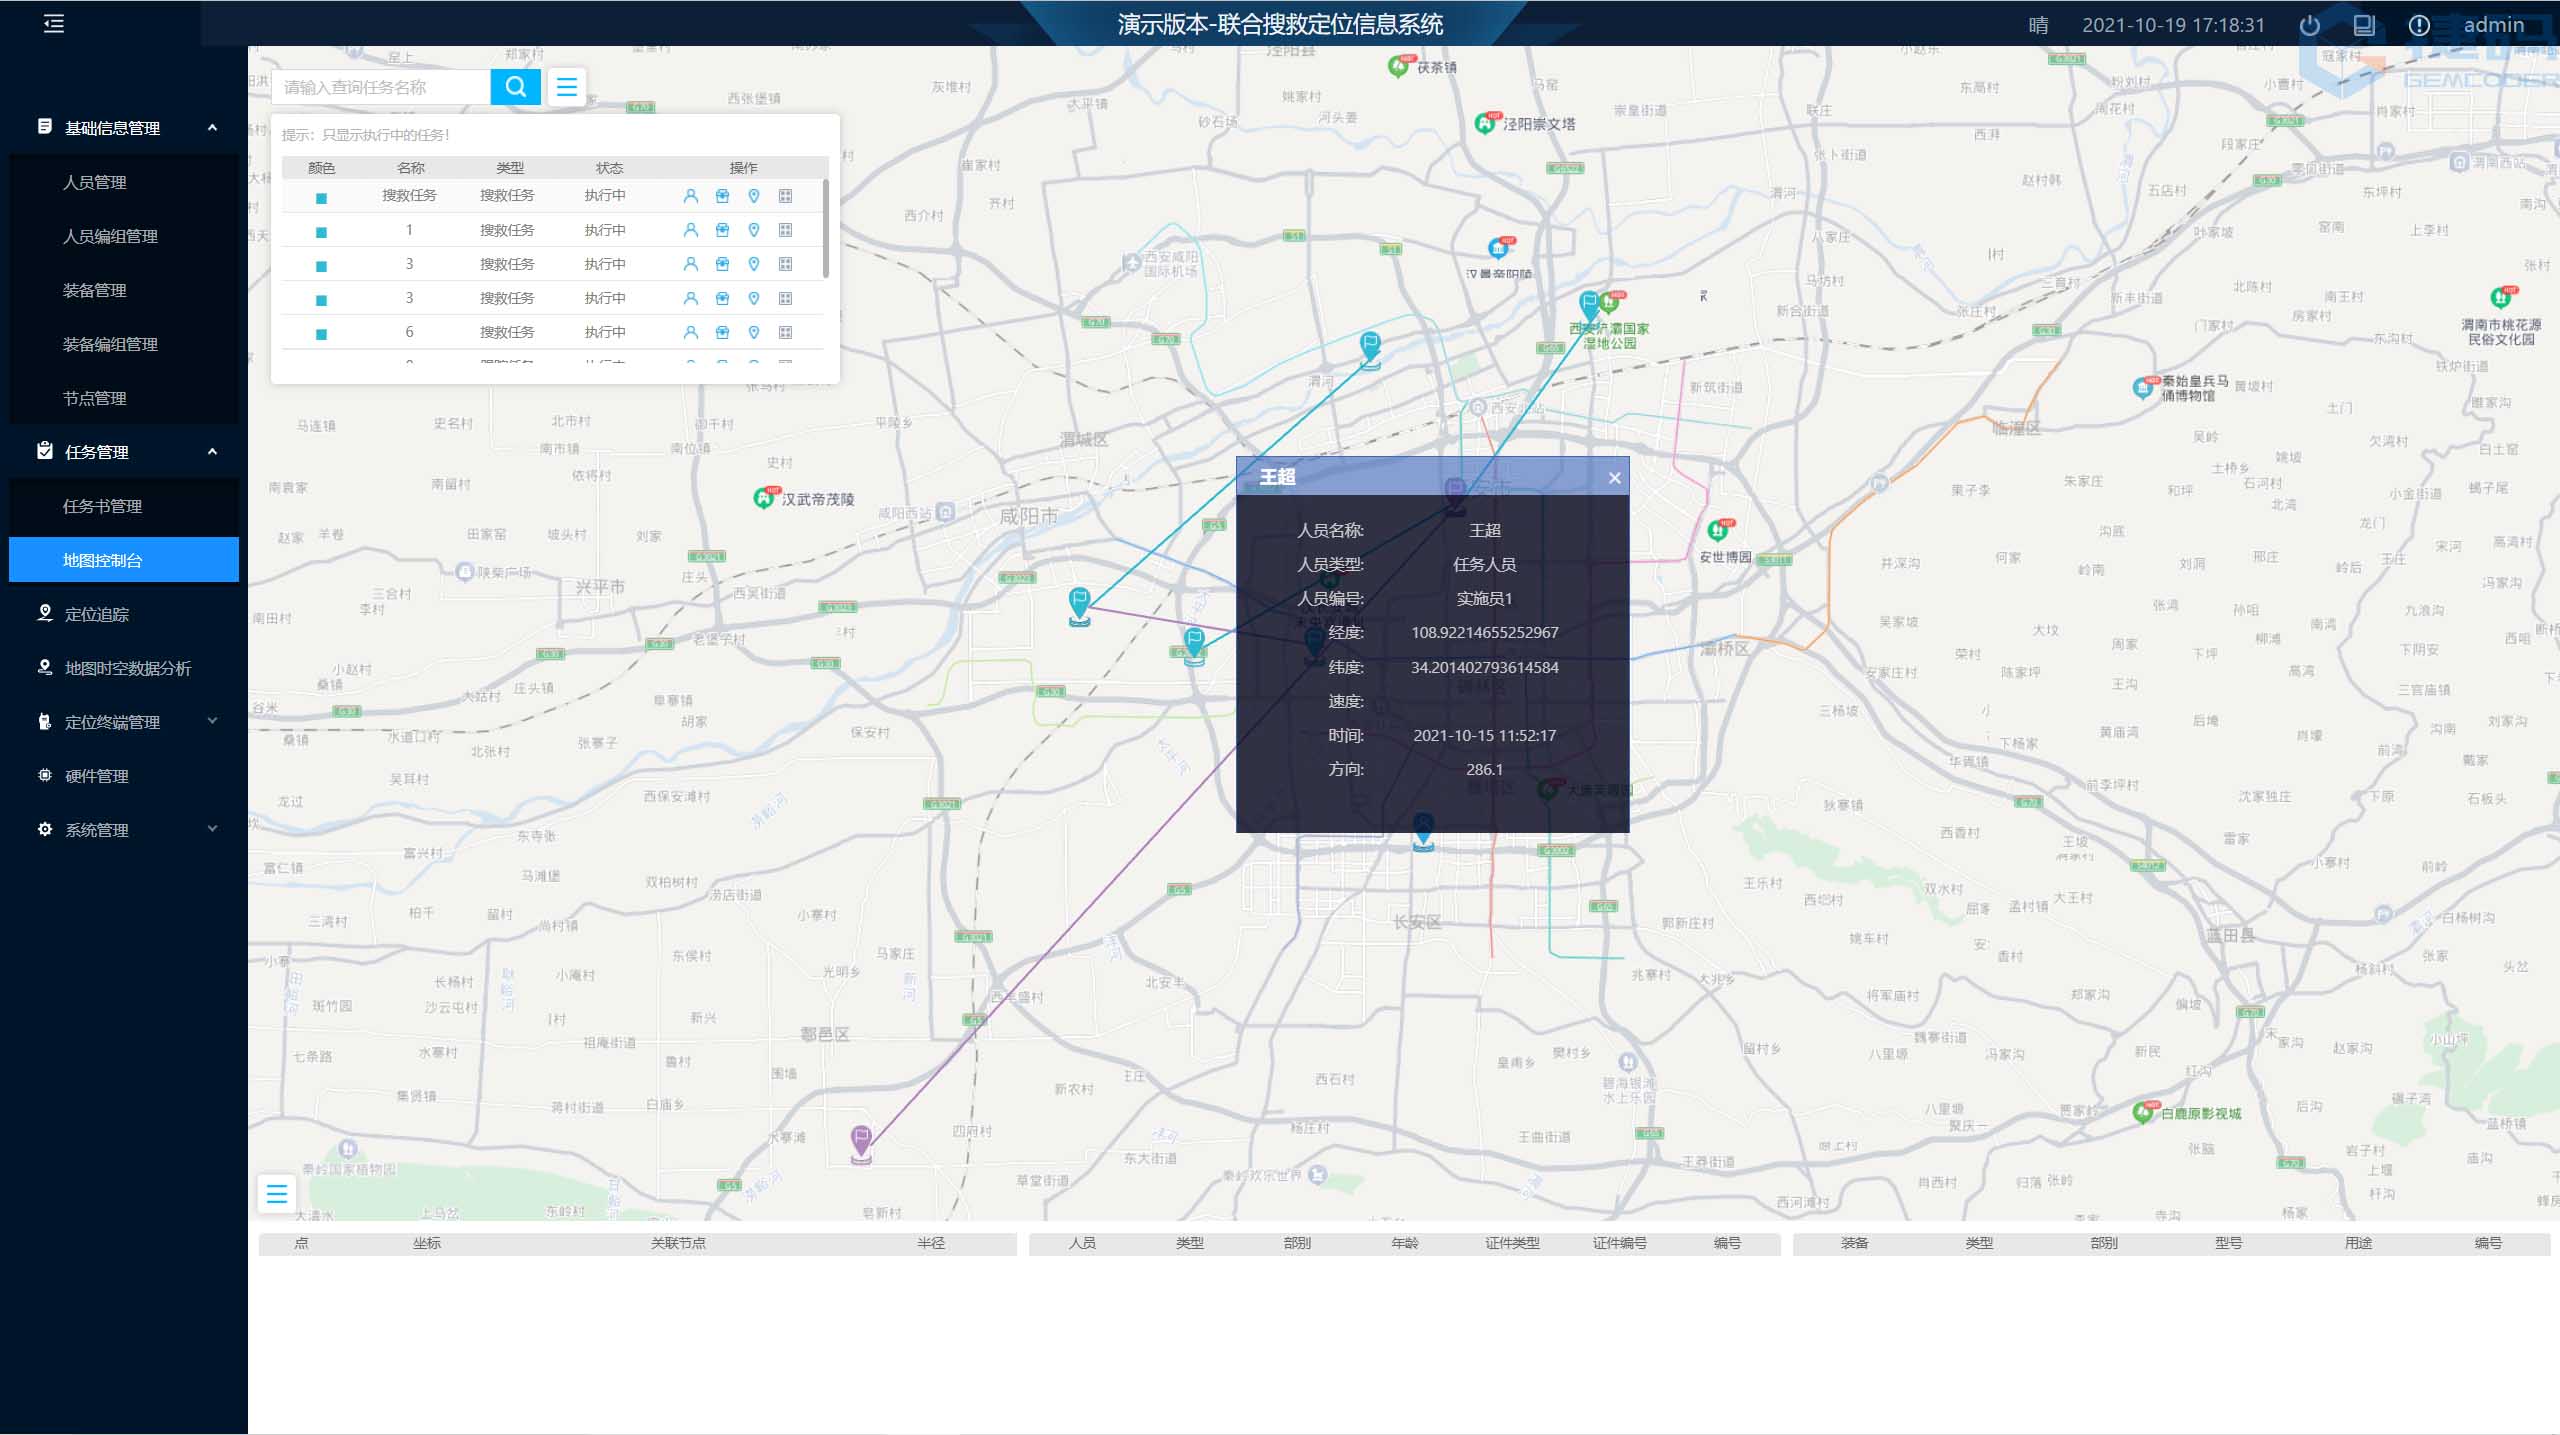This screenshot has width=2560, height=1435.
Task: Toggle the task list hamburger button beside search
Action: pos(566,87)
